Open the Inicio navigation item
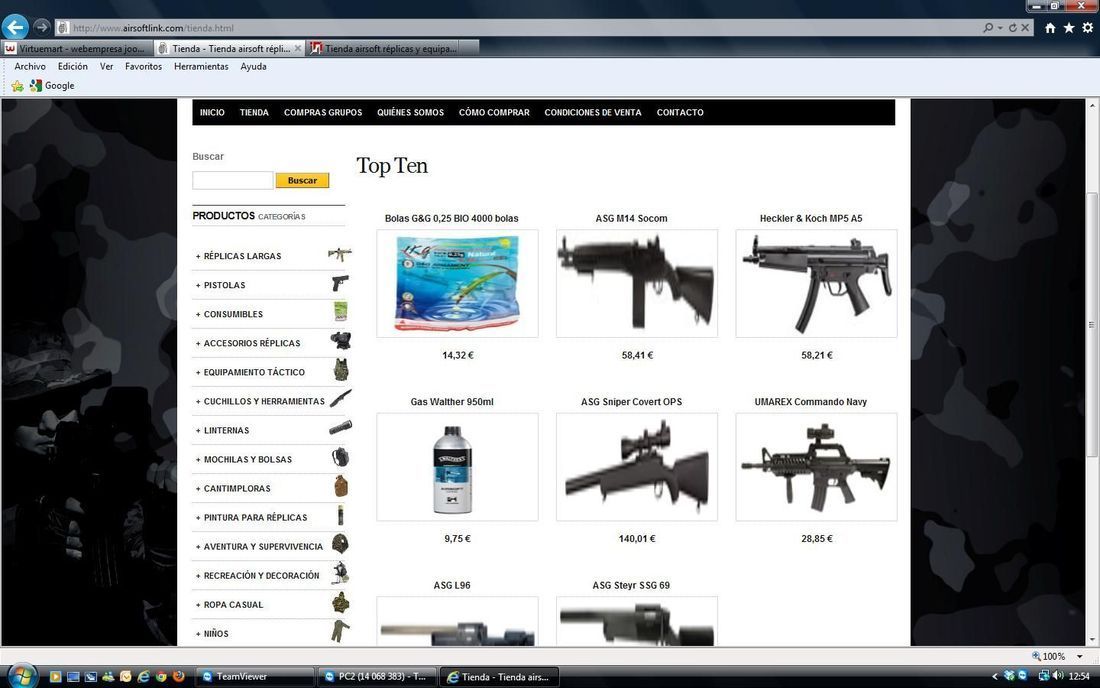The width and height of the screenshot is (1100, 688). [x=212, y=112]
